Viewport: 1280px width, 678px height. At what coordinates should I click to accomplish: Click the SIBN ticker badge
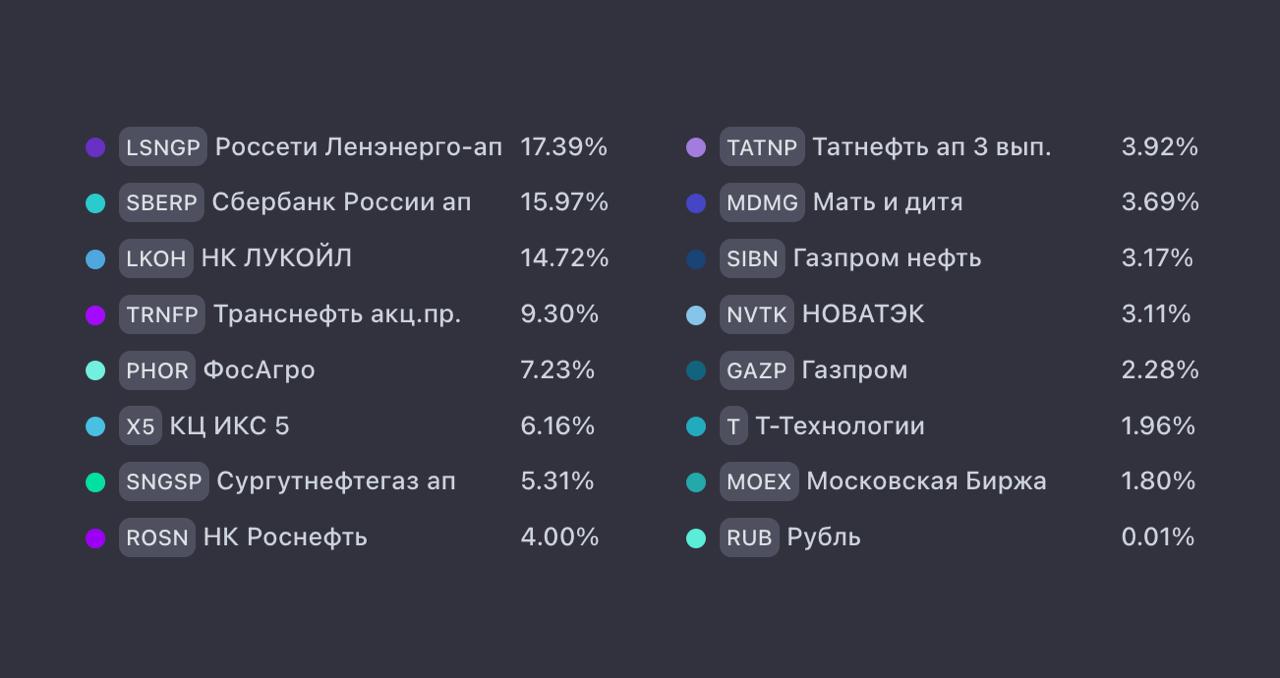[752, 258]
